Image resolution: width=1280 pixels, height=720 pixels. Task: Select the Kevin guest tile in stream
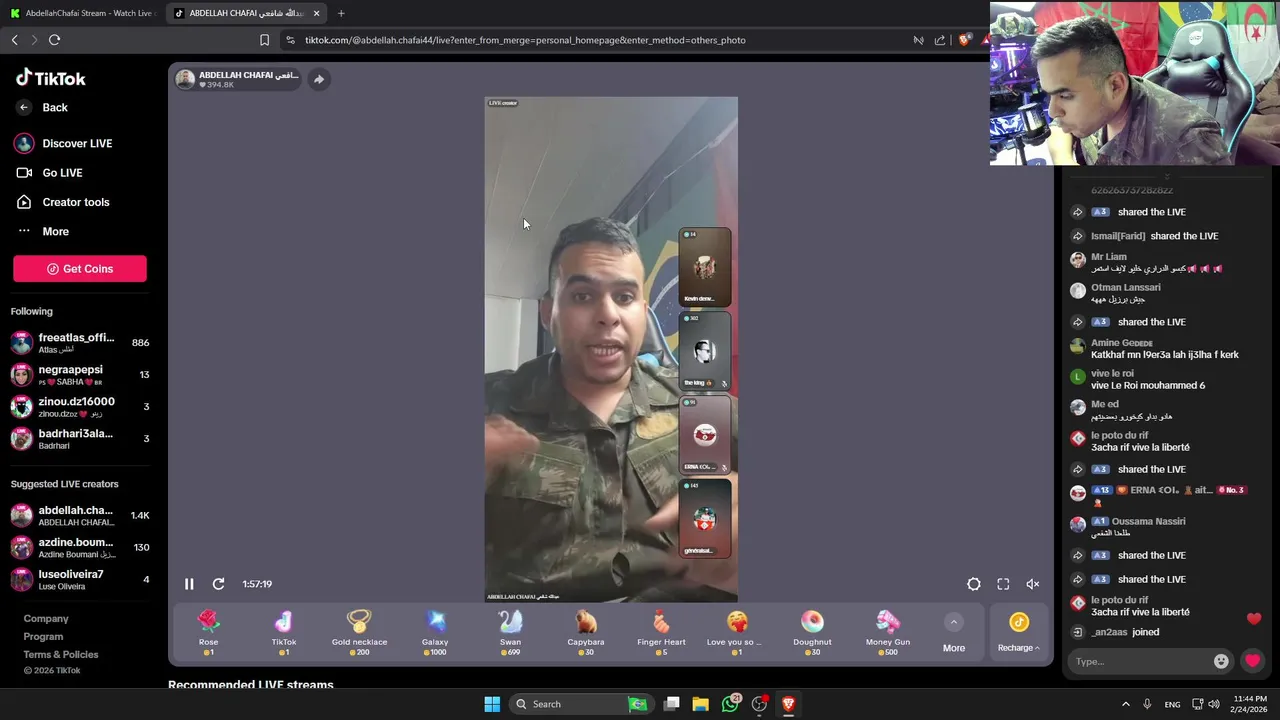[x=705, y=267]
